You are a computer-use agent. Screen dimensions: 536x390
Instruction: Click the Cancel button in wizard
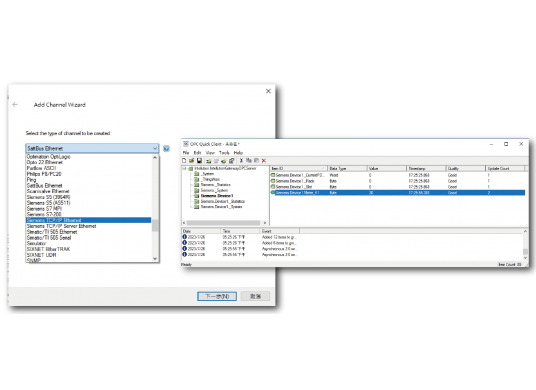tap(255, 296)
